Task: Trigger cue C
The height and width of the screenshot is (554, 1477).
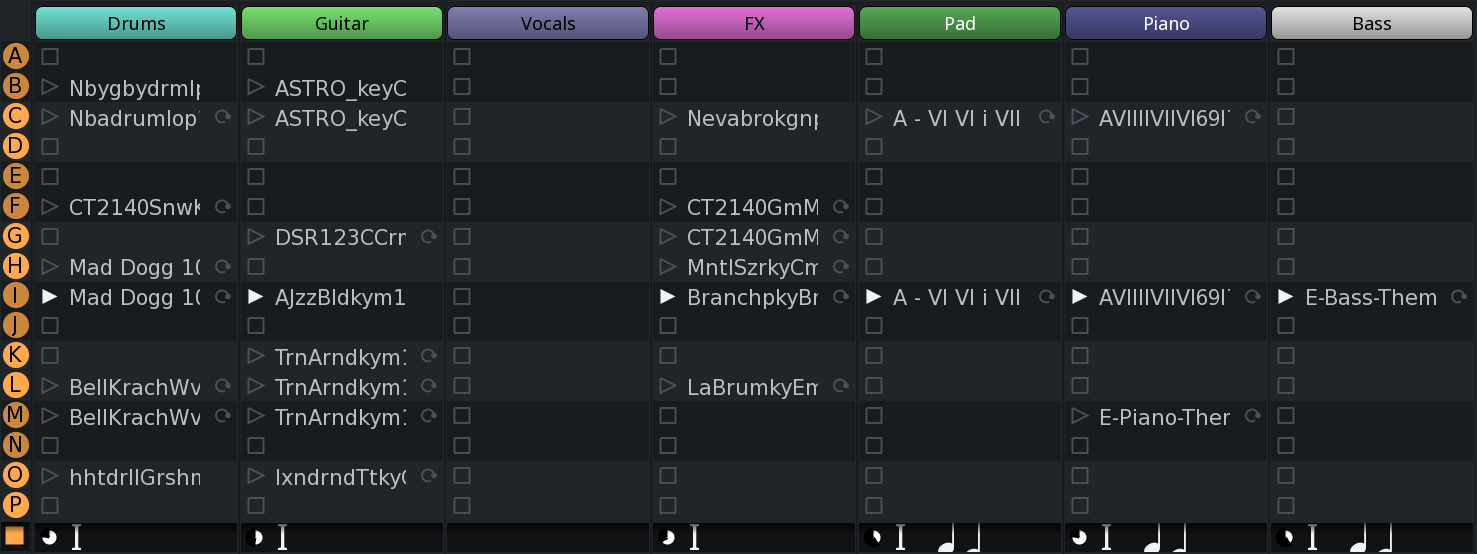Action: tap(15, 116)
